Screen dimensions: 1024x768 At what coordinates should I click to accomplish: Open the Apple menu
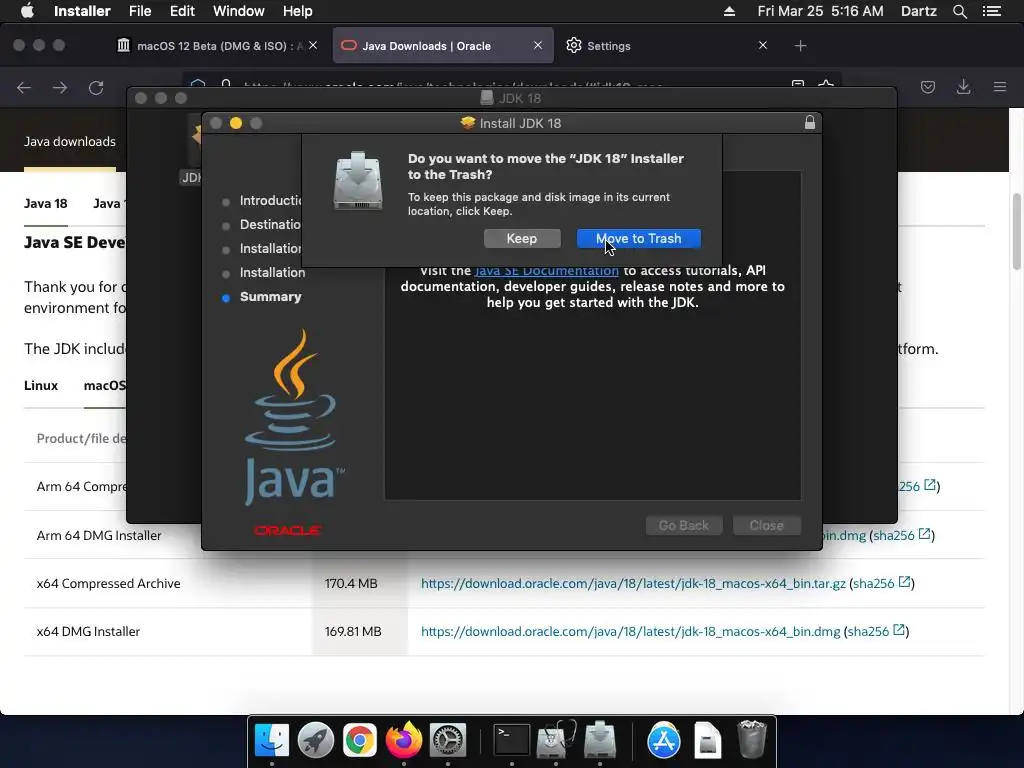tap(27, 11)
